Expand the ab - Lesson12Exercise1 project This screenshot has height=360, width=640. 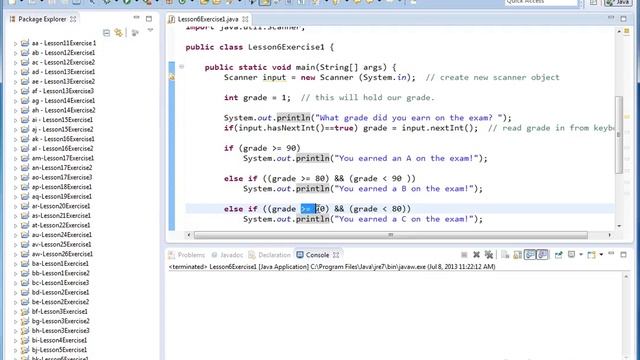(x=16, y=53)
